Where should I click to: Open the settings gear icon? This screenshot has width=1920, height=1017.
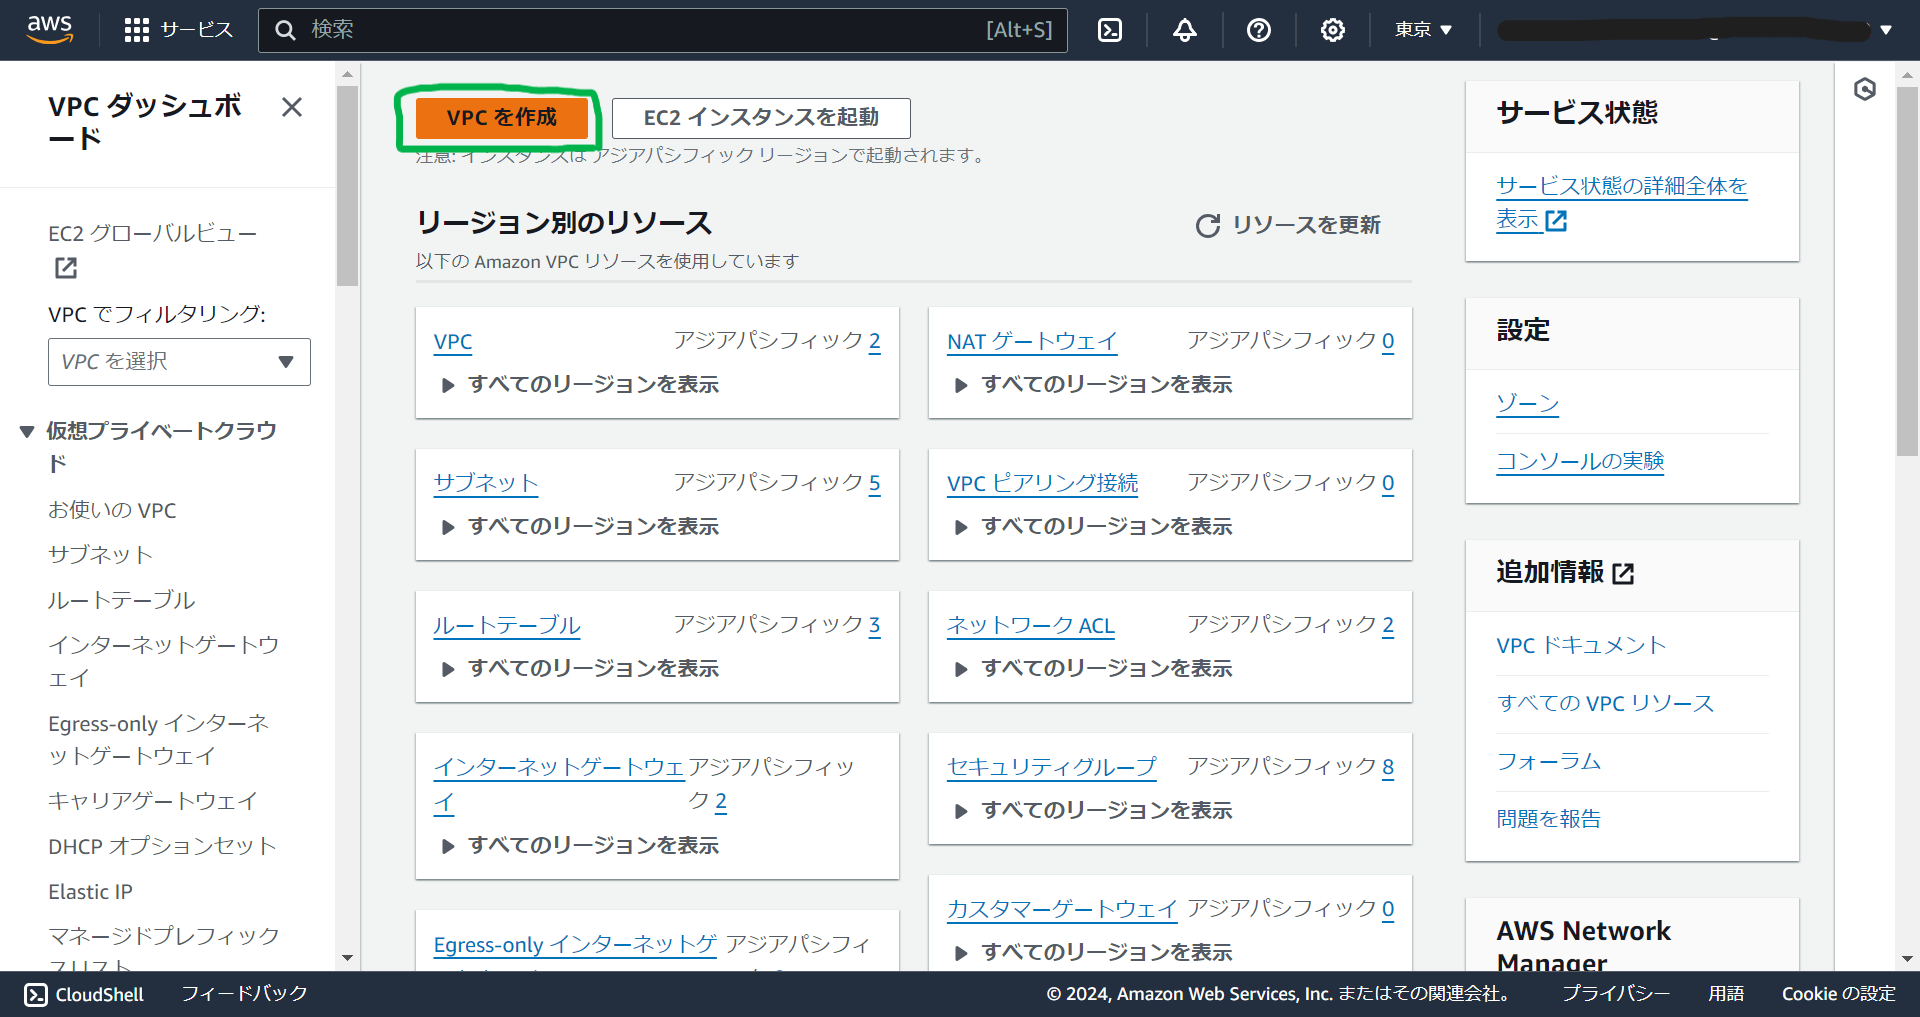[1332, 29]
